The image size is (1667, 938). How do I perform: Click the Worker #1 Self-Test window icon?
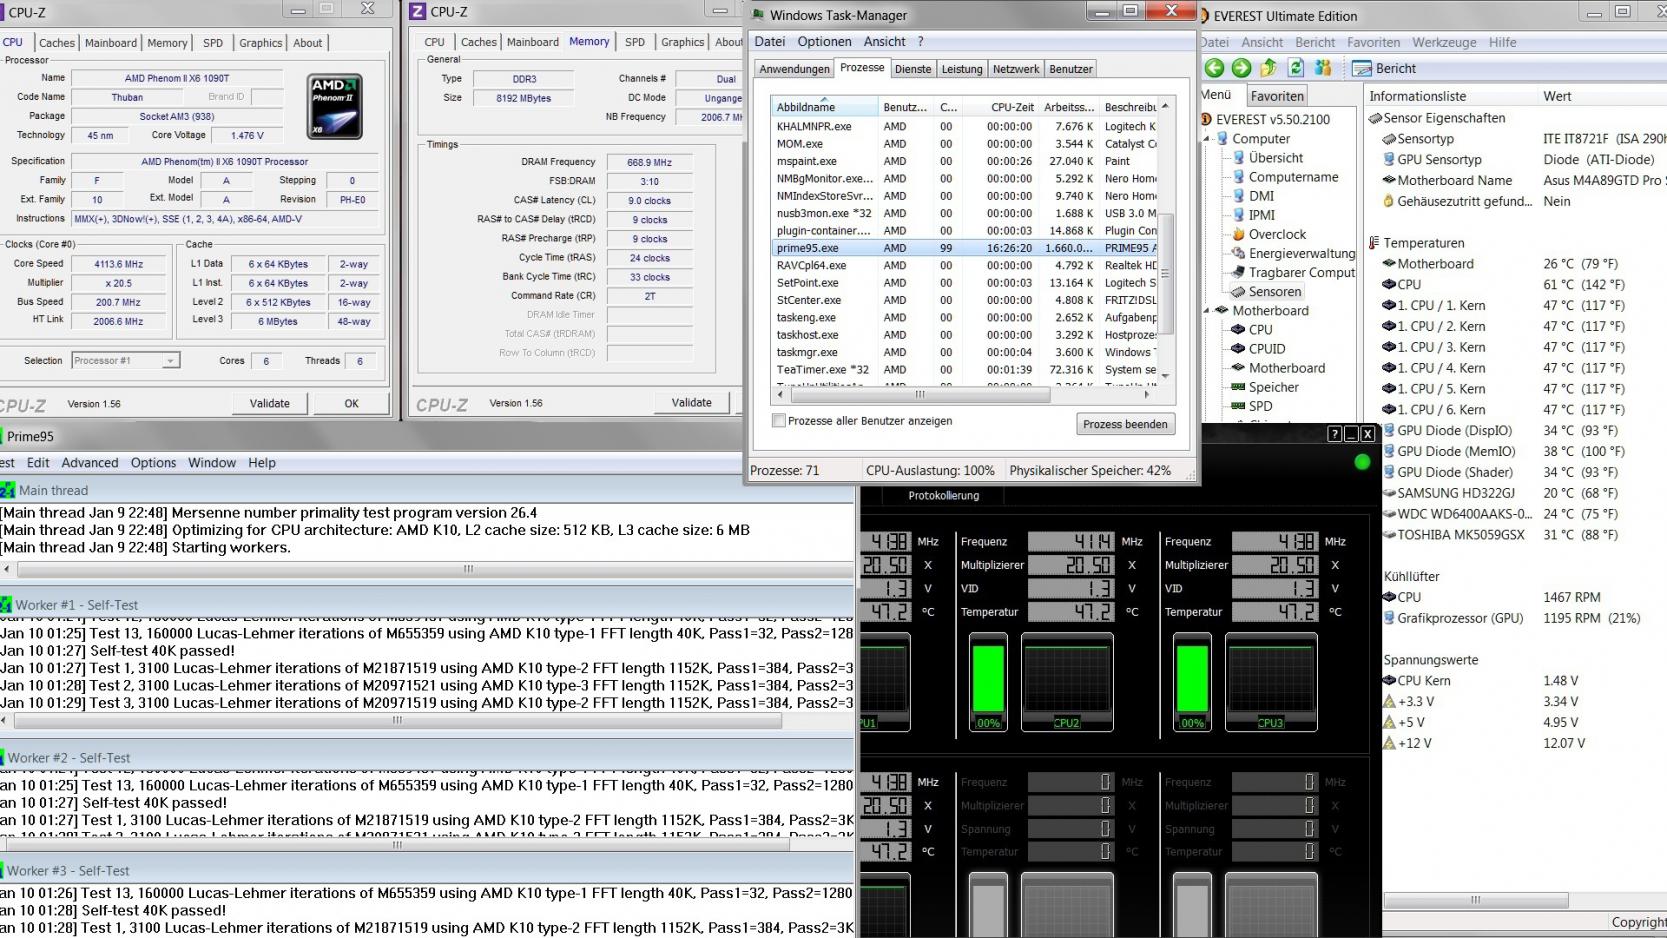pyautogui.click(x=6, y=605)
